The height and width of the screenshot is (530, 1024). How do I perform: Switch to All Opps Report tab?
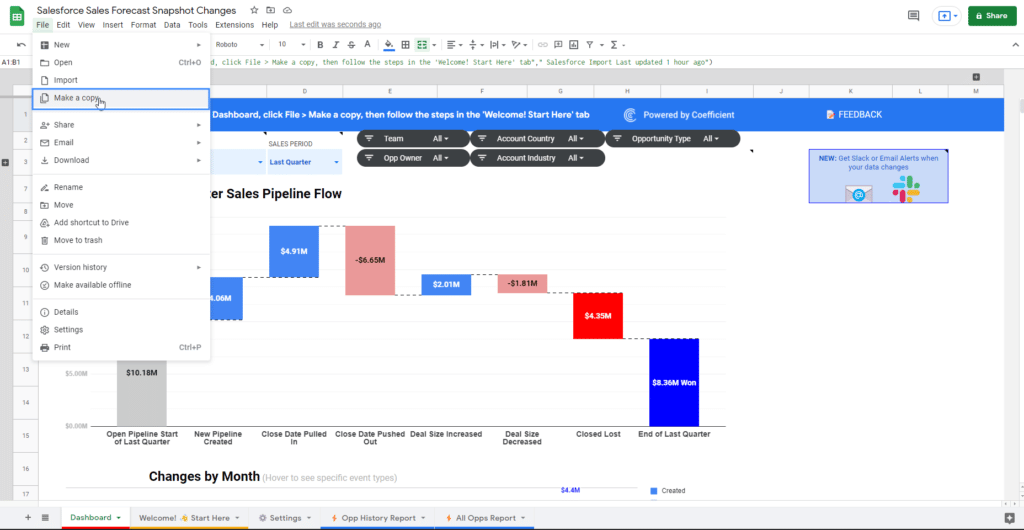[x=484, y=518]
